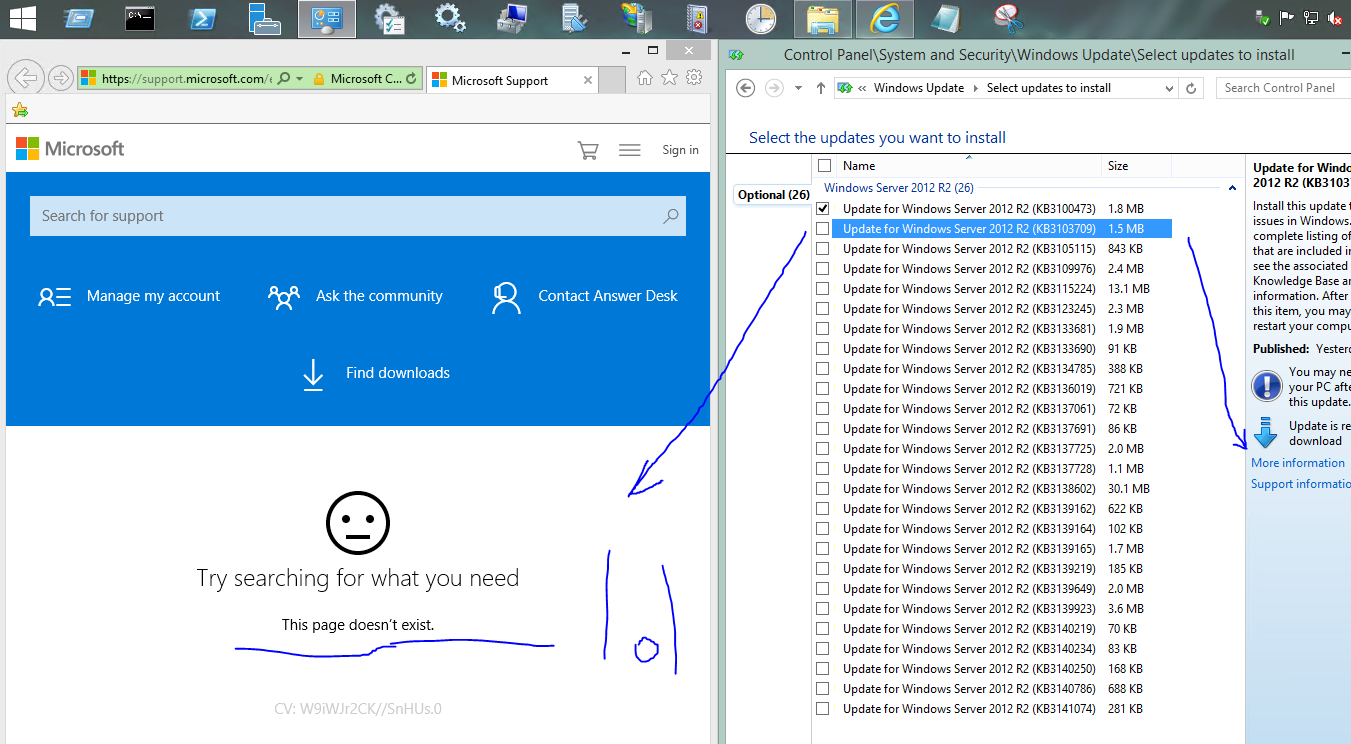
Task: Open the clock icon on the taskbar
Action: [x=760, y=18]
